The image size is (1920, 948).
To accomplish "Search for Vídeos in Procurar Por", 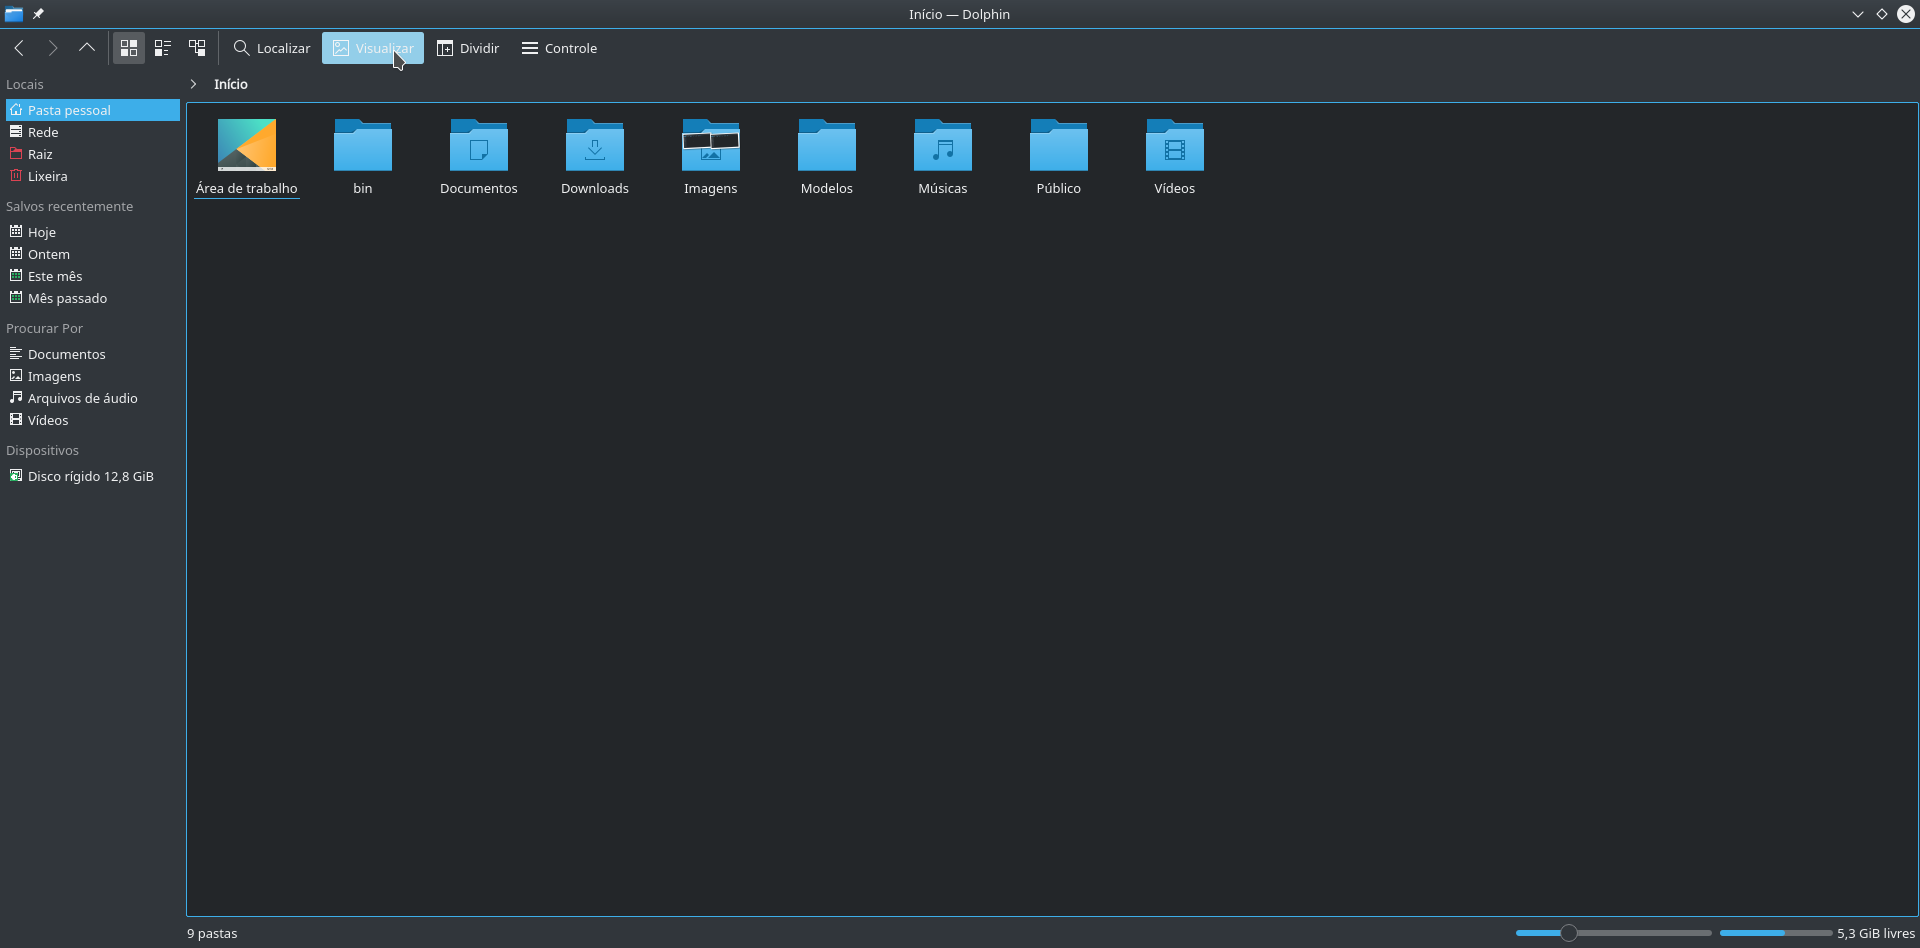I will [x=93, y=420].
